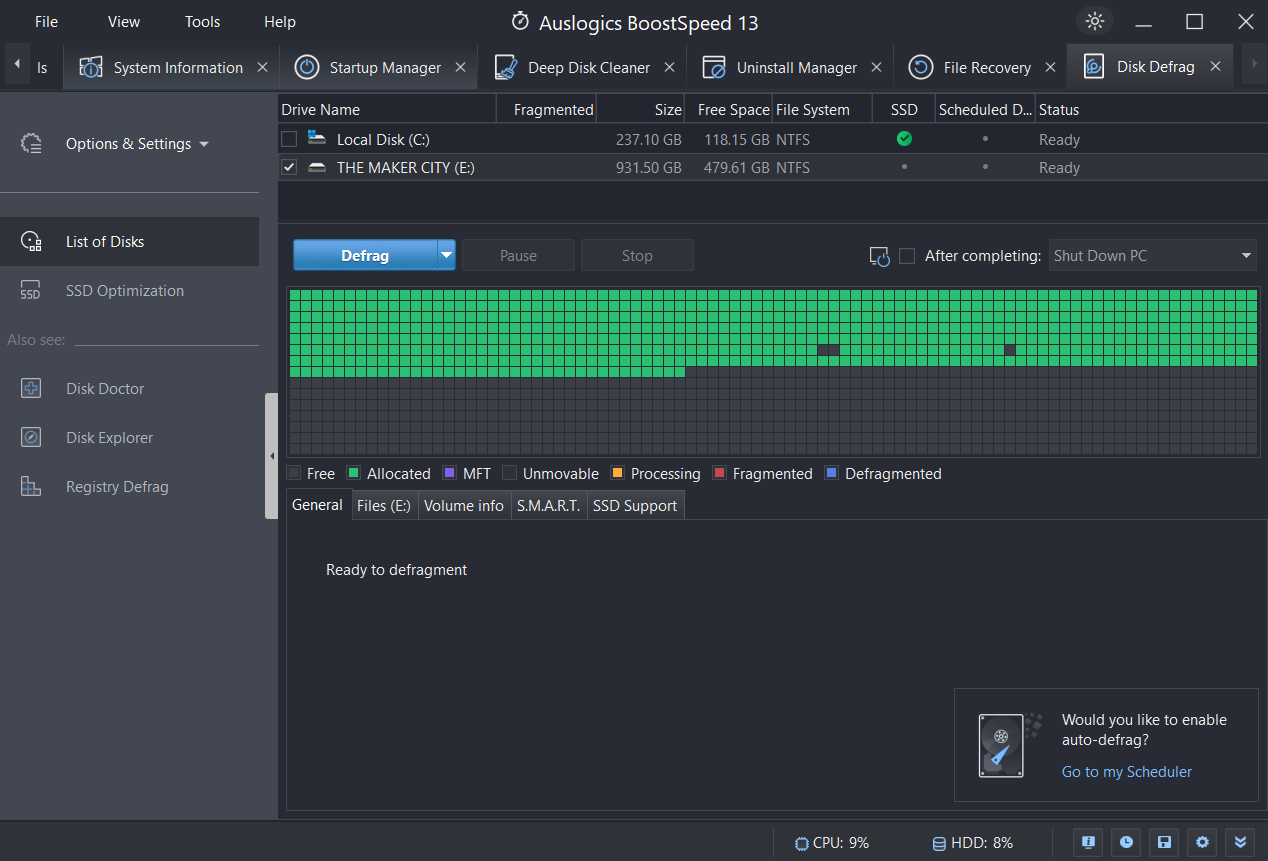Switch to the Files (E:) tab
The width and height of the screenshot is (1268, 861).
(x=384, y=505)
